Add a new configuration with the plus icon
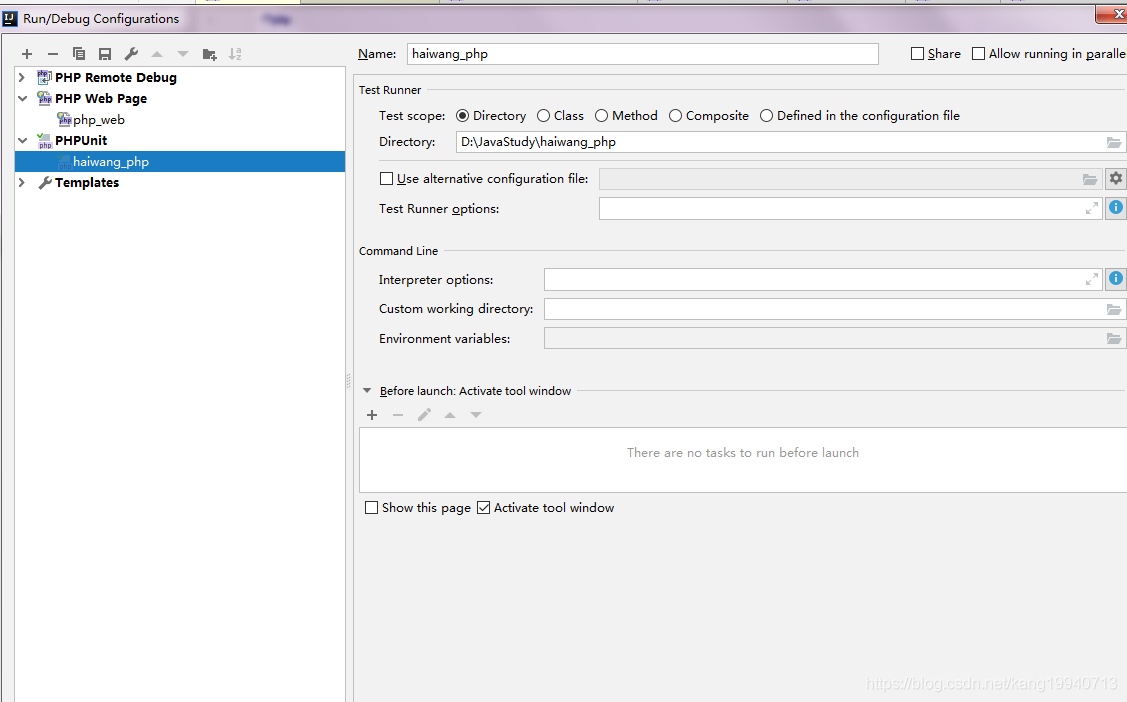1127x702 pixels. pos(27,54)
